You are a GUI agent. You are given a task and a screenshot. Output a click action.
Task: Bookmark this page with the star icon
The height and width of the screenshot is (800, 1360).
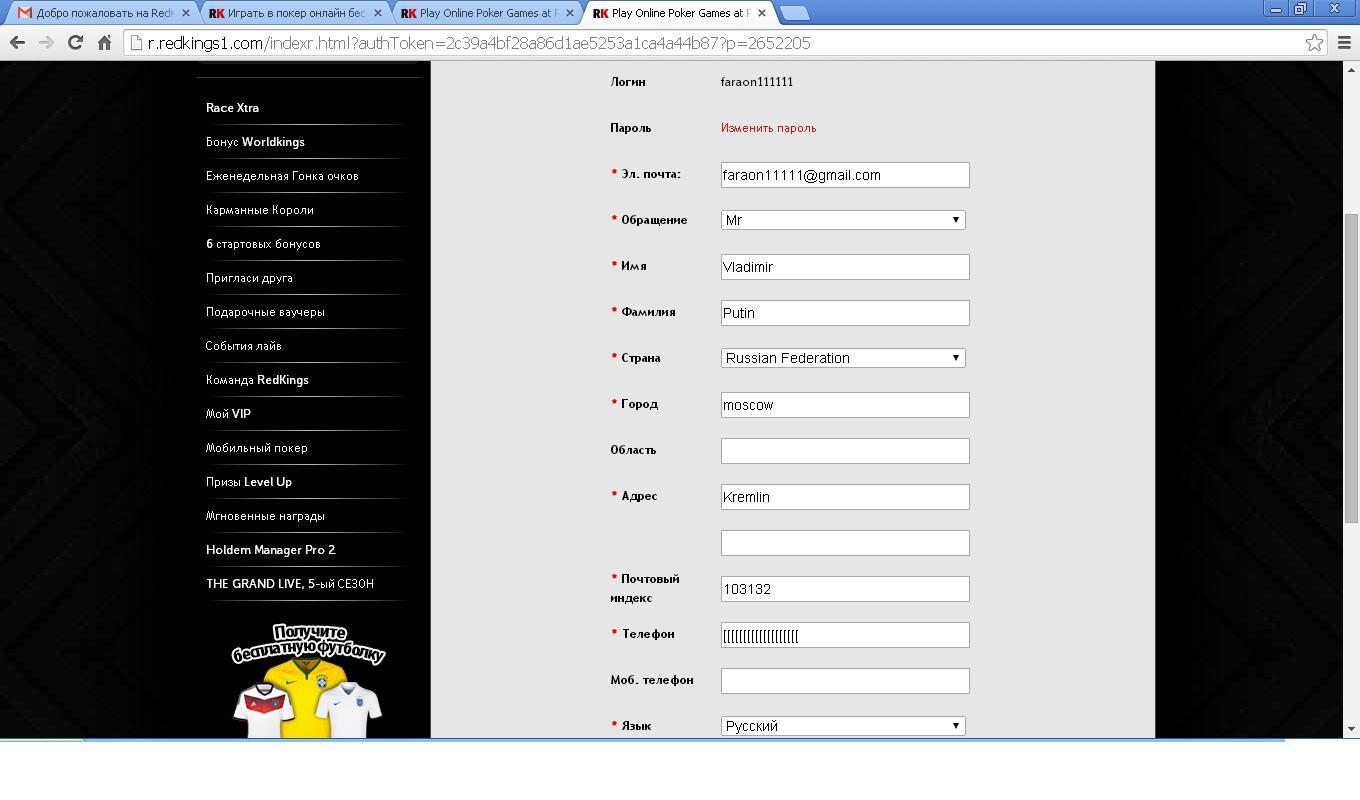coord(1314,43)
